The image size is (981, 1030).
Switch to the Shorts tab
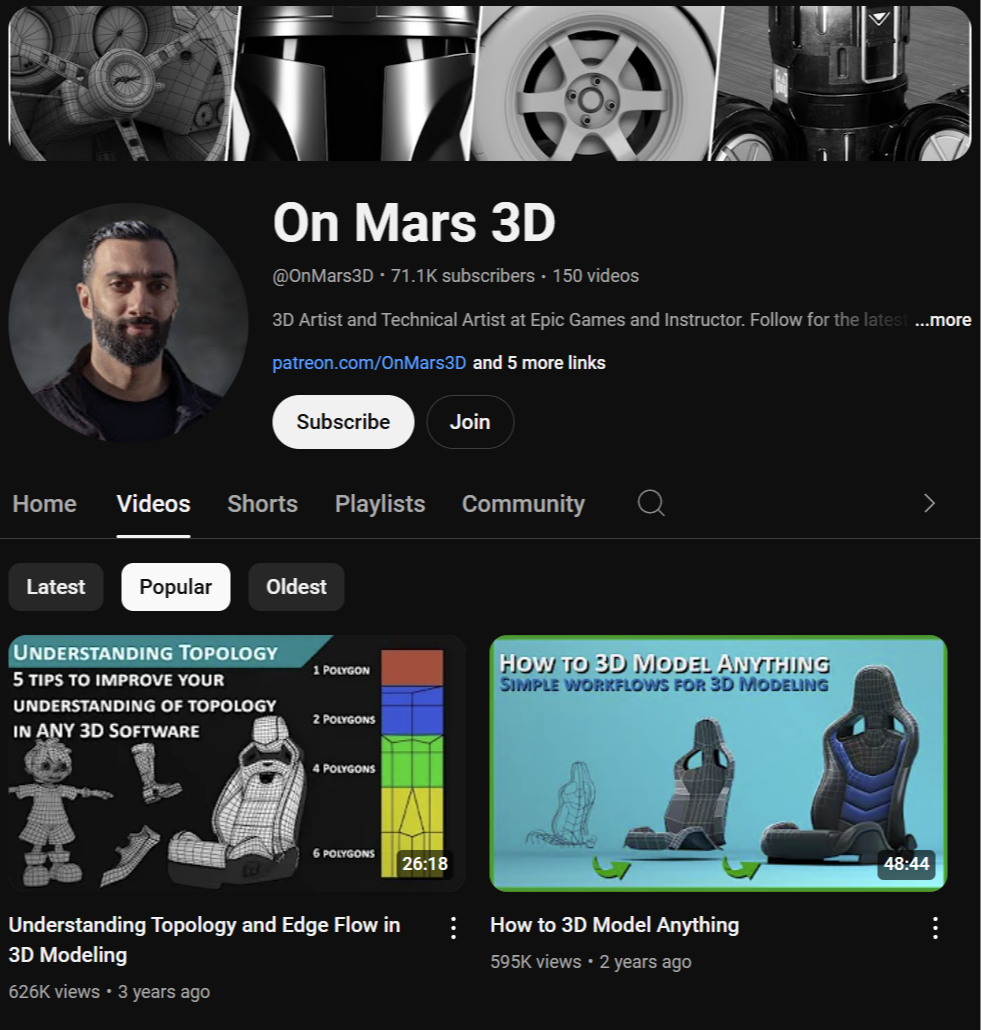click(x=262, y=504)
